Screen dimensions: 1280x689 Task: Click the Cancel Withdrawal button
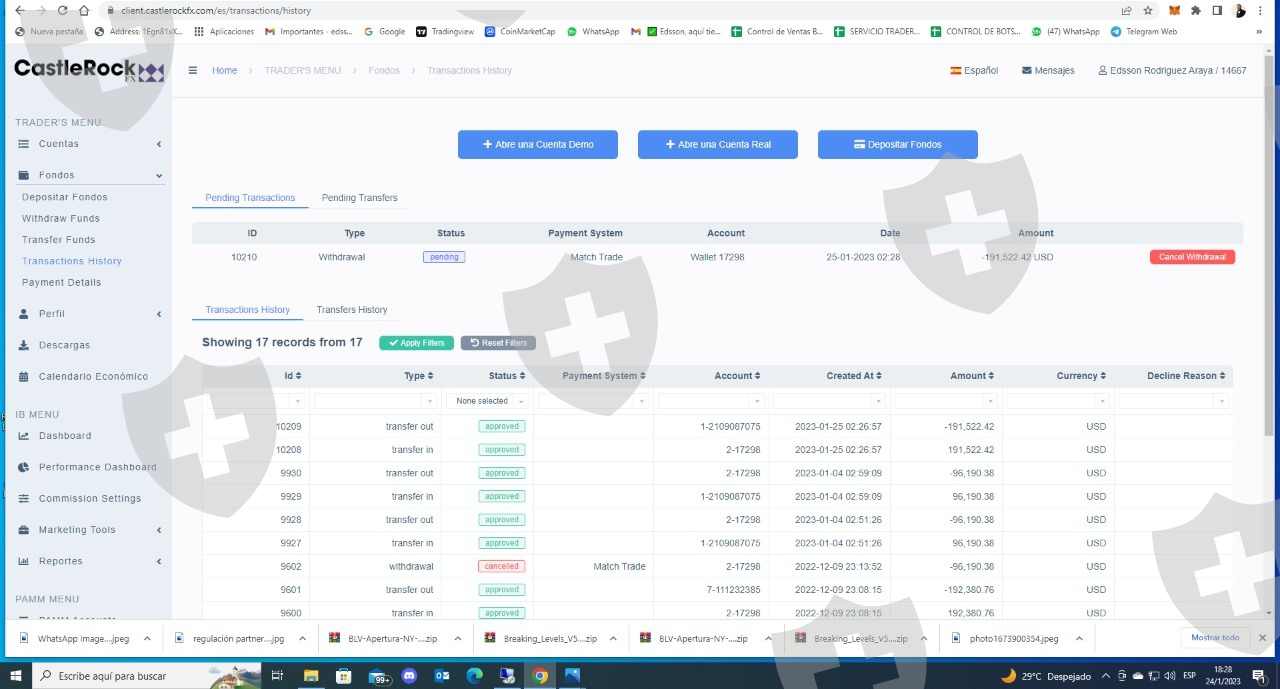pos(1192,257)
